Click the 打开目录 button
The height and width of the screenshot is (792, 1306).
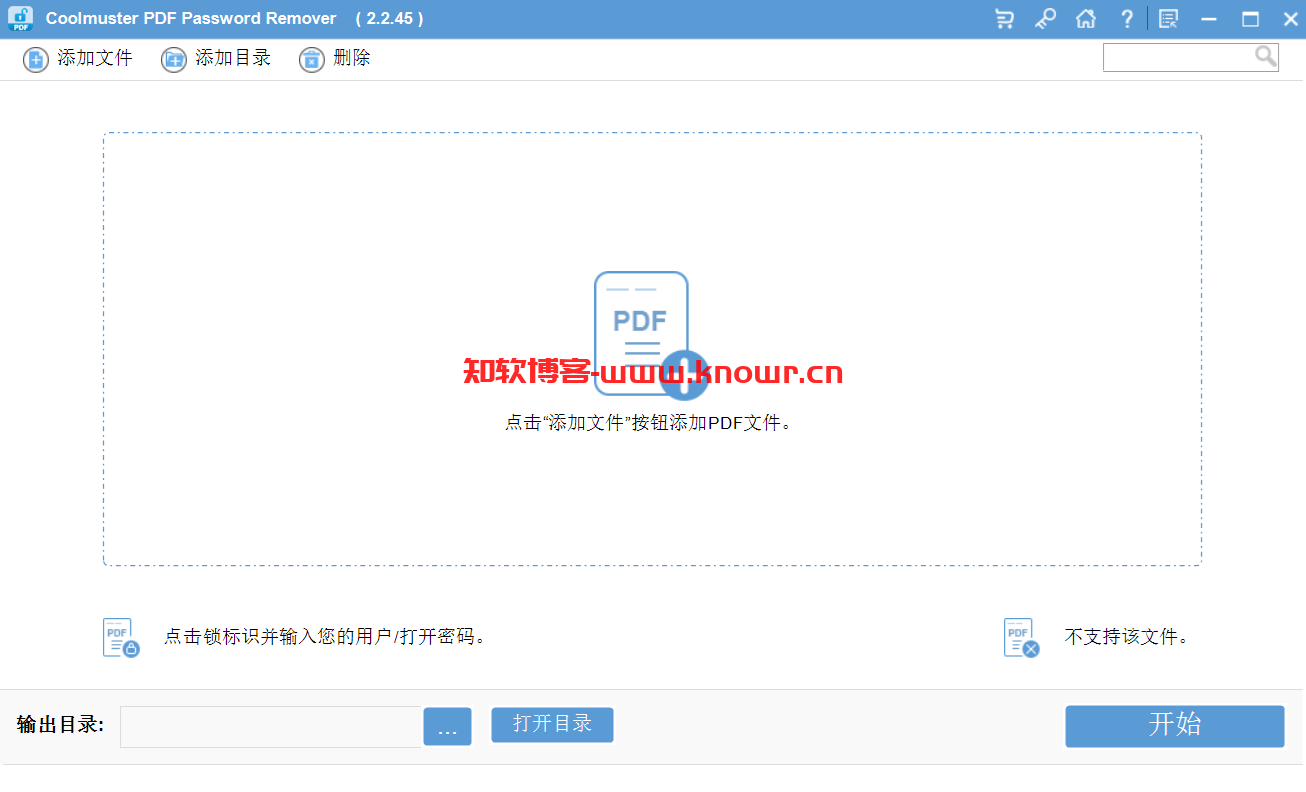(552, 725)
